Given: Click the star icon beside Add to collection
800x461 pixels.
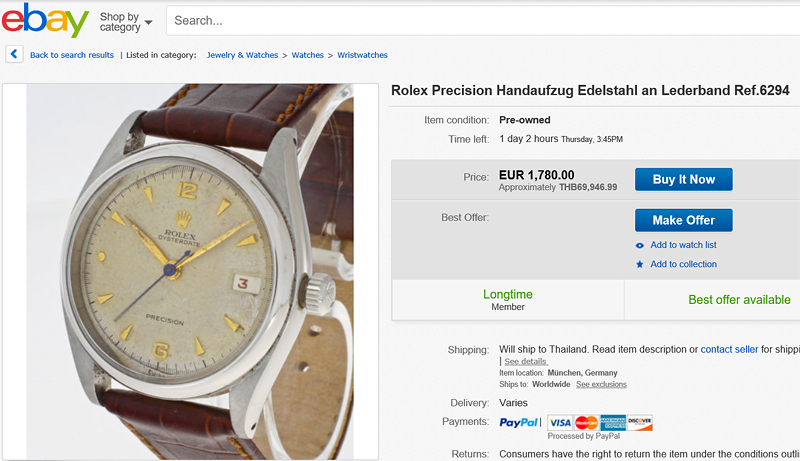Looking at the screenshot, I should [x=640, y=264].
